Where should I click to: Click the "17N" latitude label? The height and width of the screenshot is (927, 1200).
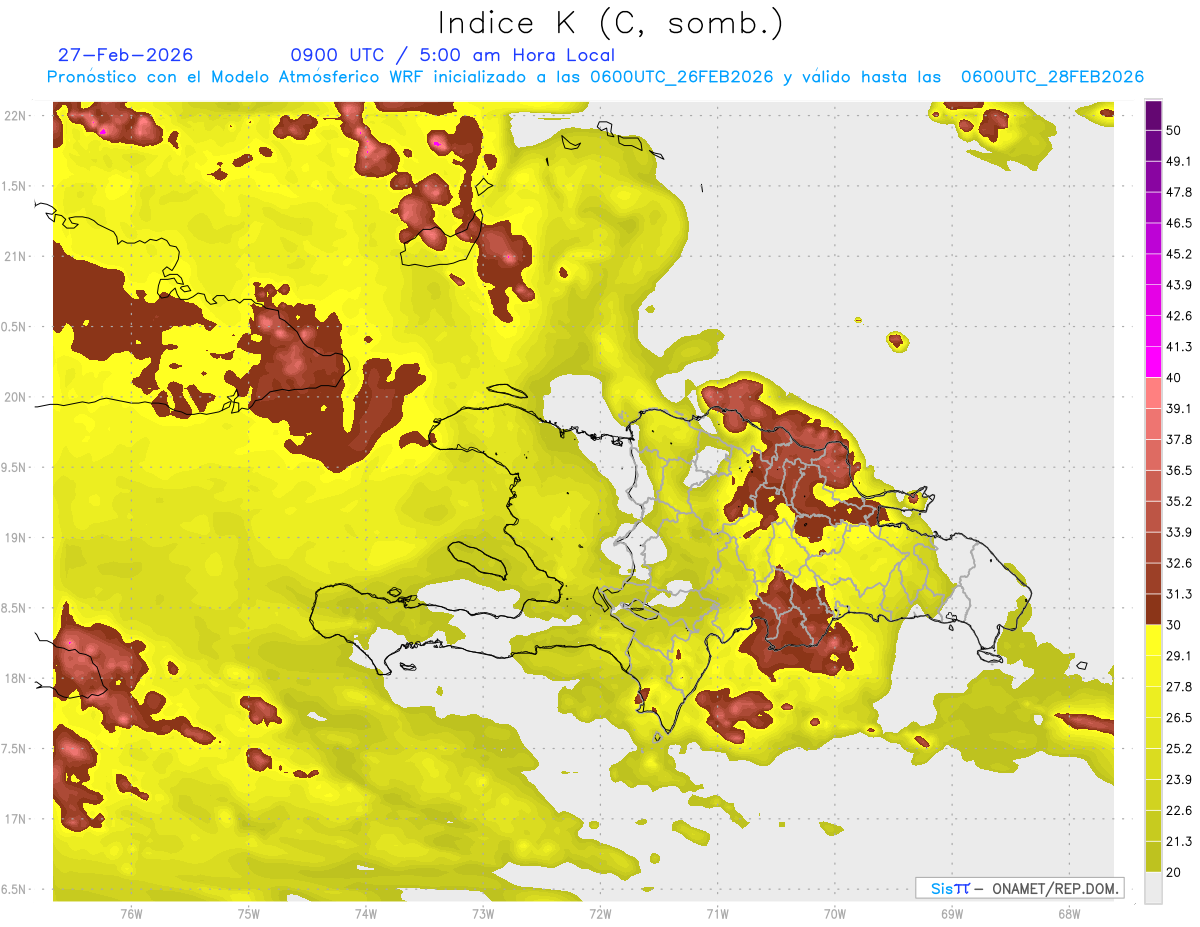point(15,819)
